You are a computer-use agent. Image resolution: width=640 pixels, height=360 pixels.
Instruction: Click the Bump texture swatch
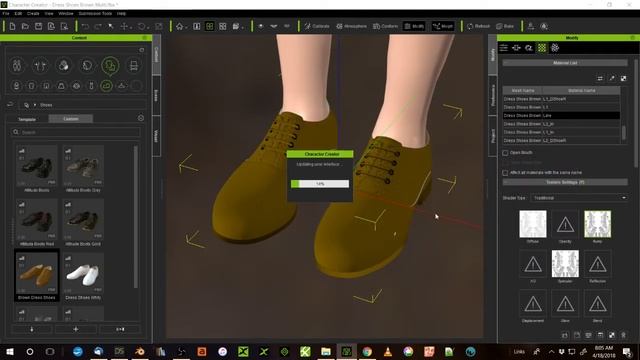[x=598, y=224]
